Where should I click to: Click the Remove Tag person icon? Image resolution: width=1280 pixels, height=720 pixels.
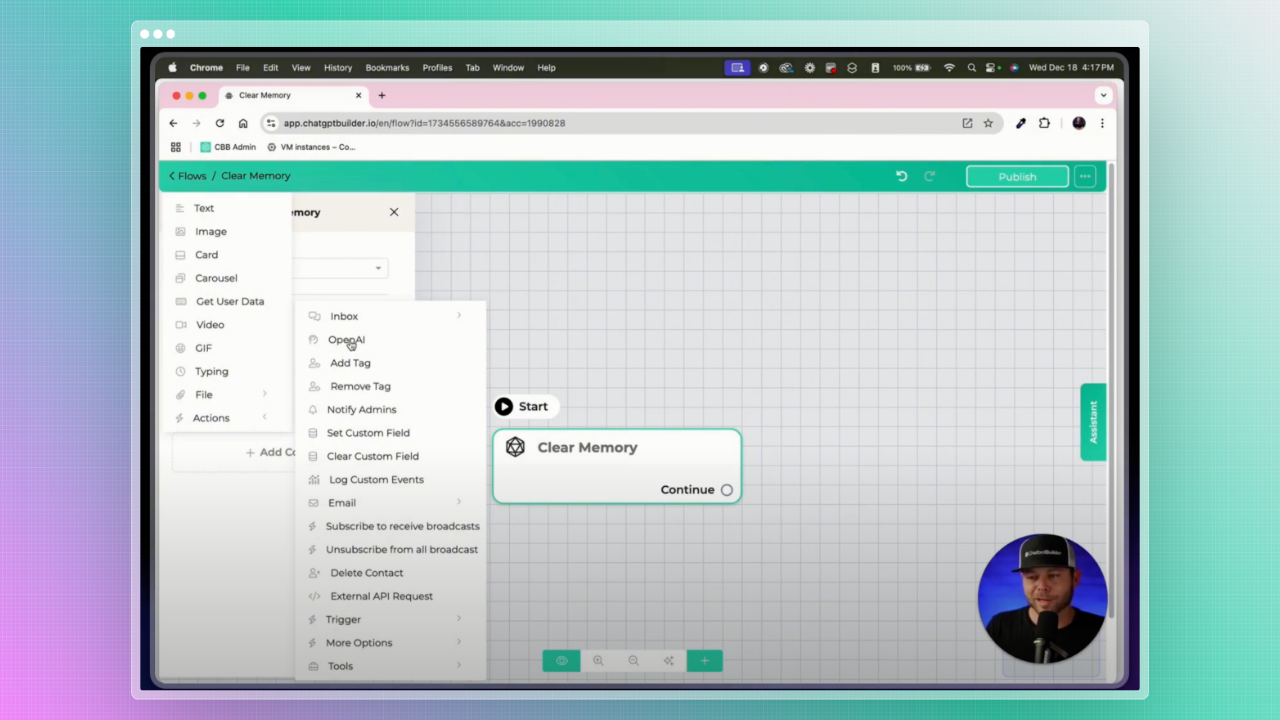314,386
